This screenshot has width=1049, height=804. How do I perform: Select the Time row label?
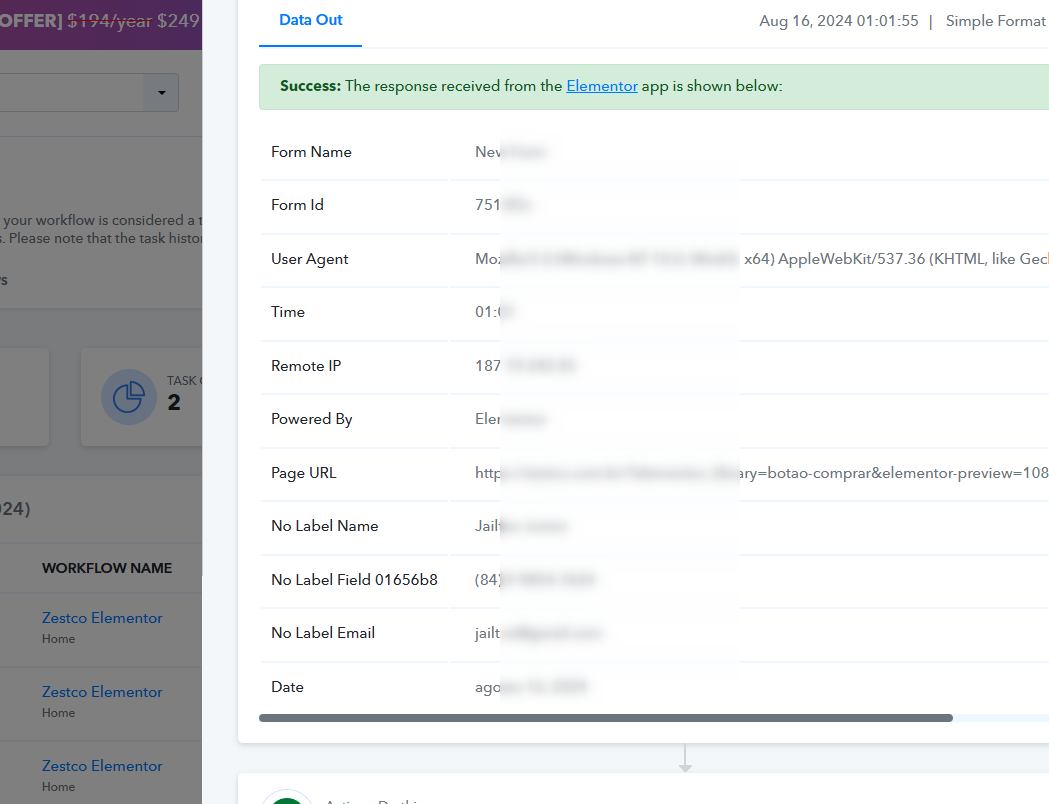pos(288,312)
